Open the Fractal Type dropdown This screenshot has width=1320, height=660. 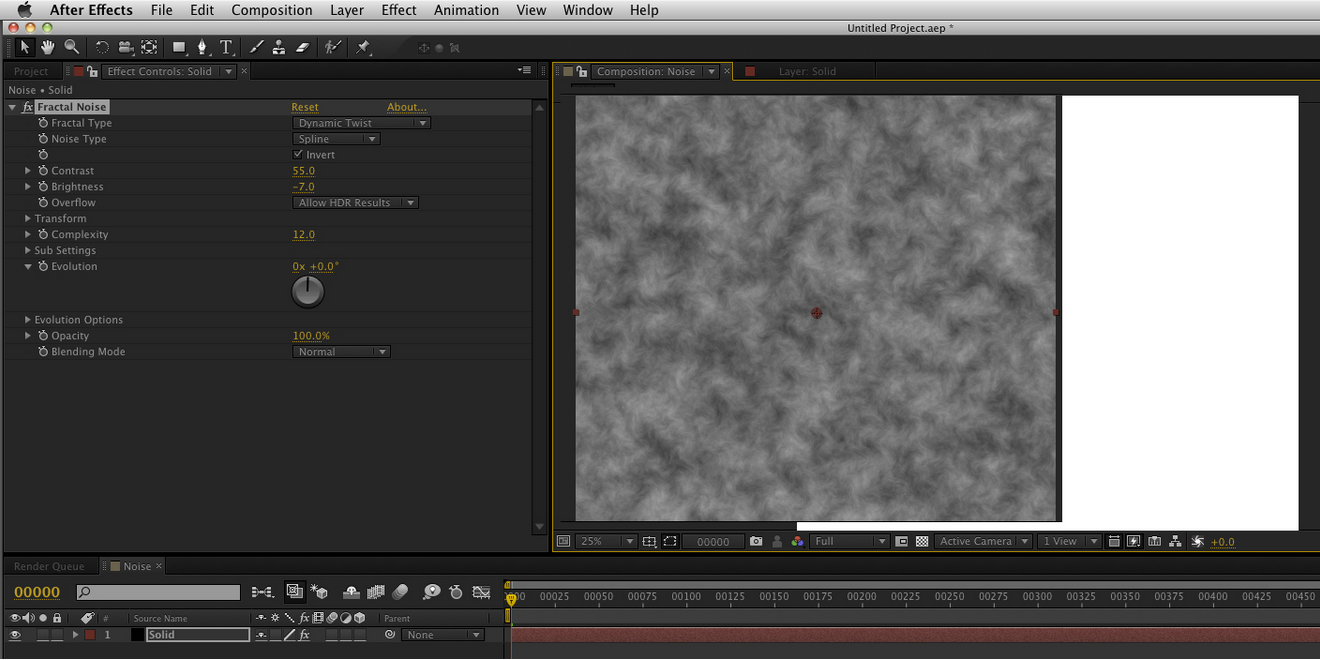coord(361,123)
